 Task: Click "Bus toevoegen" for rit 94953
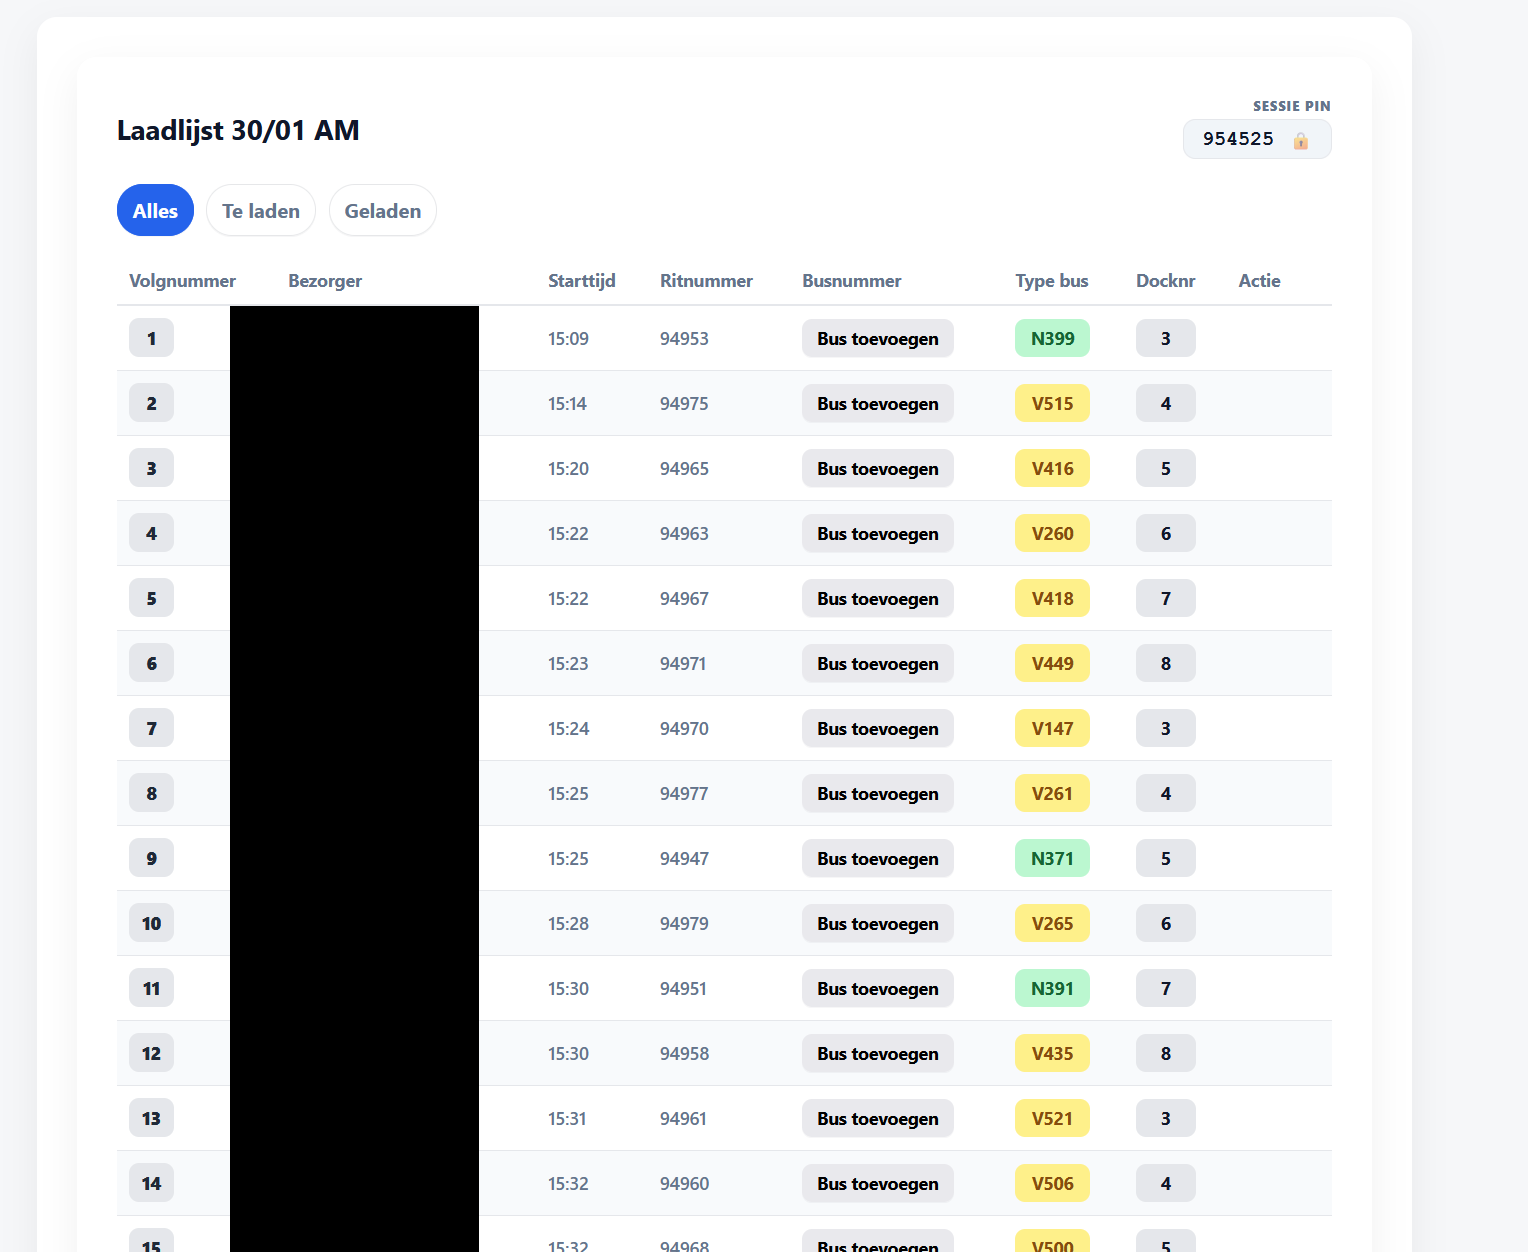[877, 338]
